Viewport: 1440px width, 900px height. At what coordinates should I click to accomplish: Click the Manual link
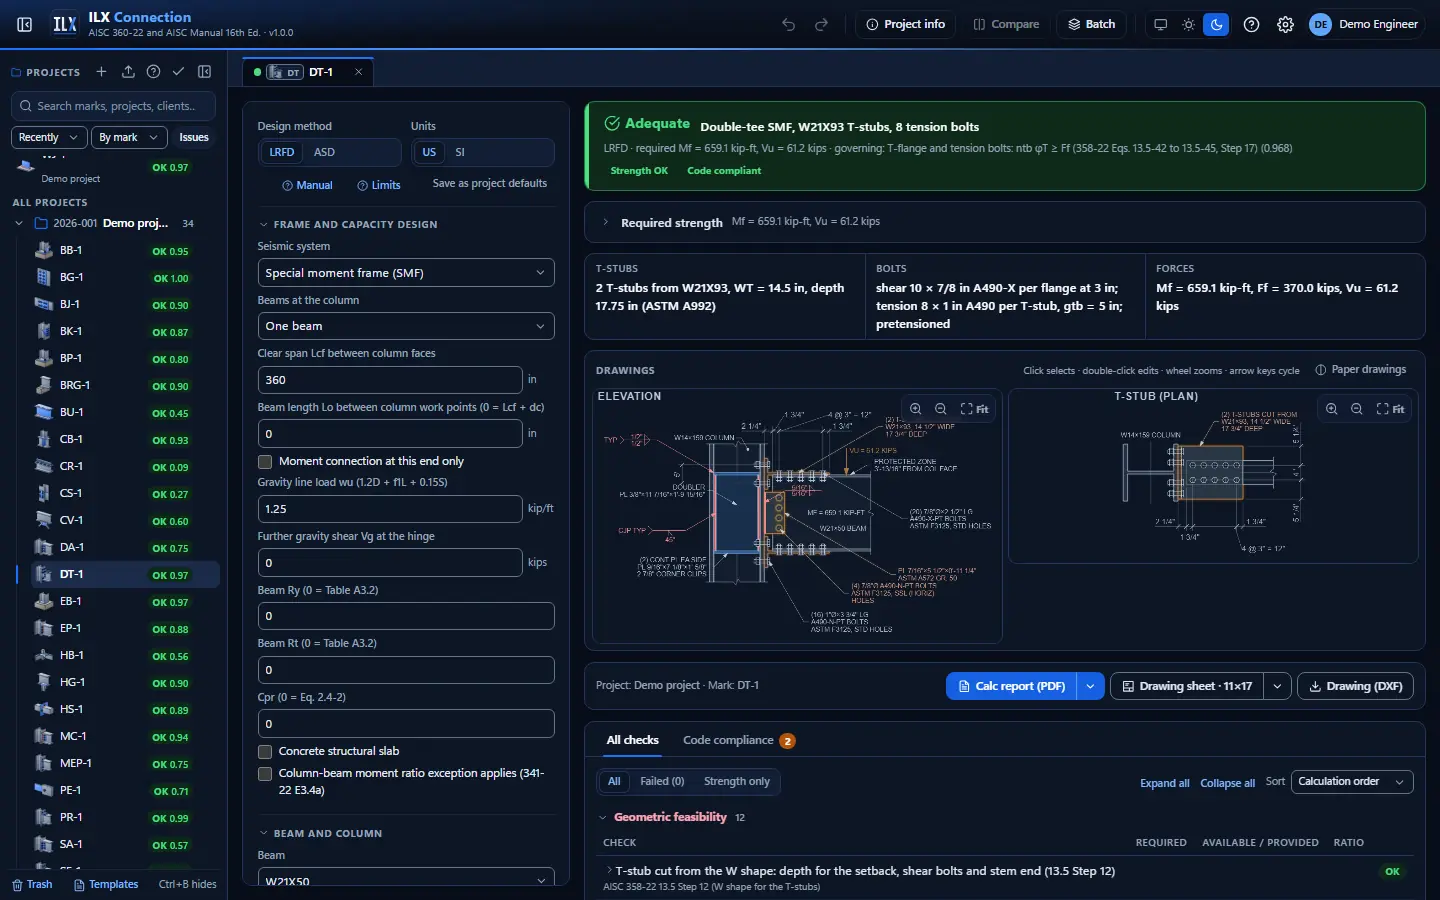(x=307, y=185)
